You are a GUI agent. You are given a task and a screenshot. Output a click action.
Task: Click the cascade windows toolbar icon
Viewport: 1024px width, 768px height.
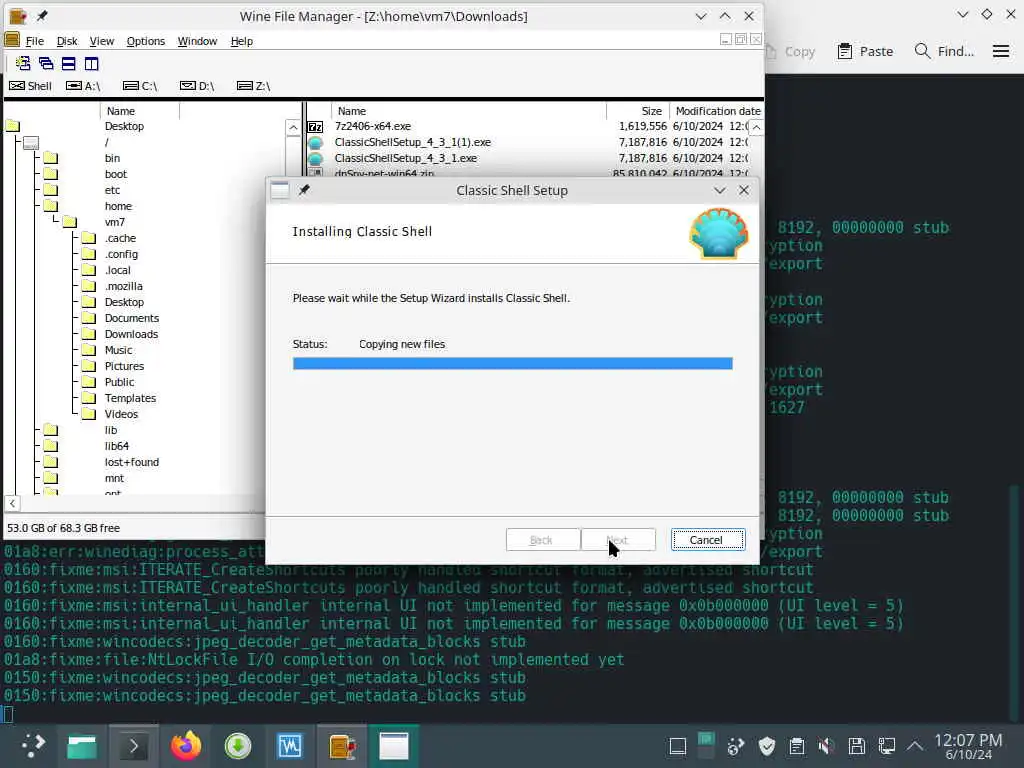[46, 63]
